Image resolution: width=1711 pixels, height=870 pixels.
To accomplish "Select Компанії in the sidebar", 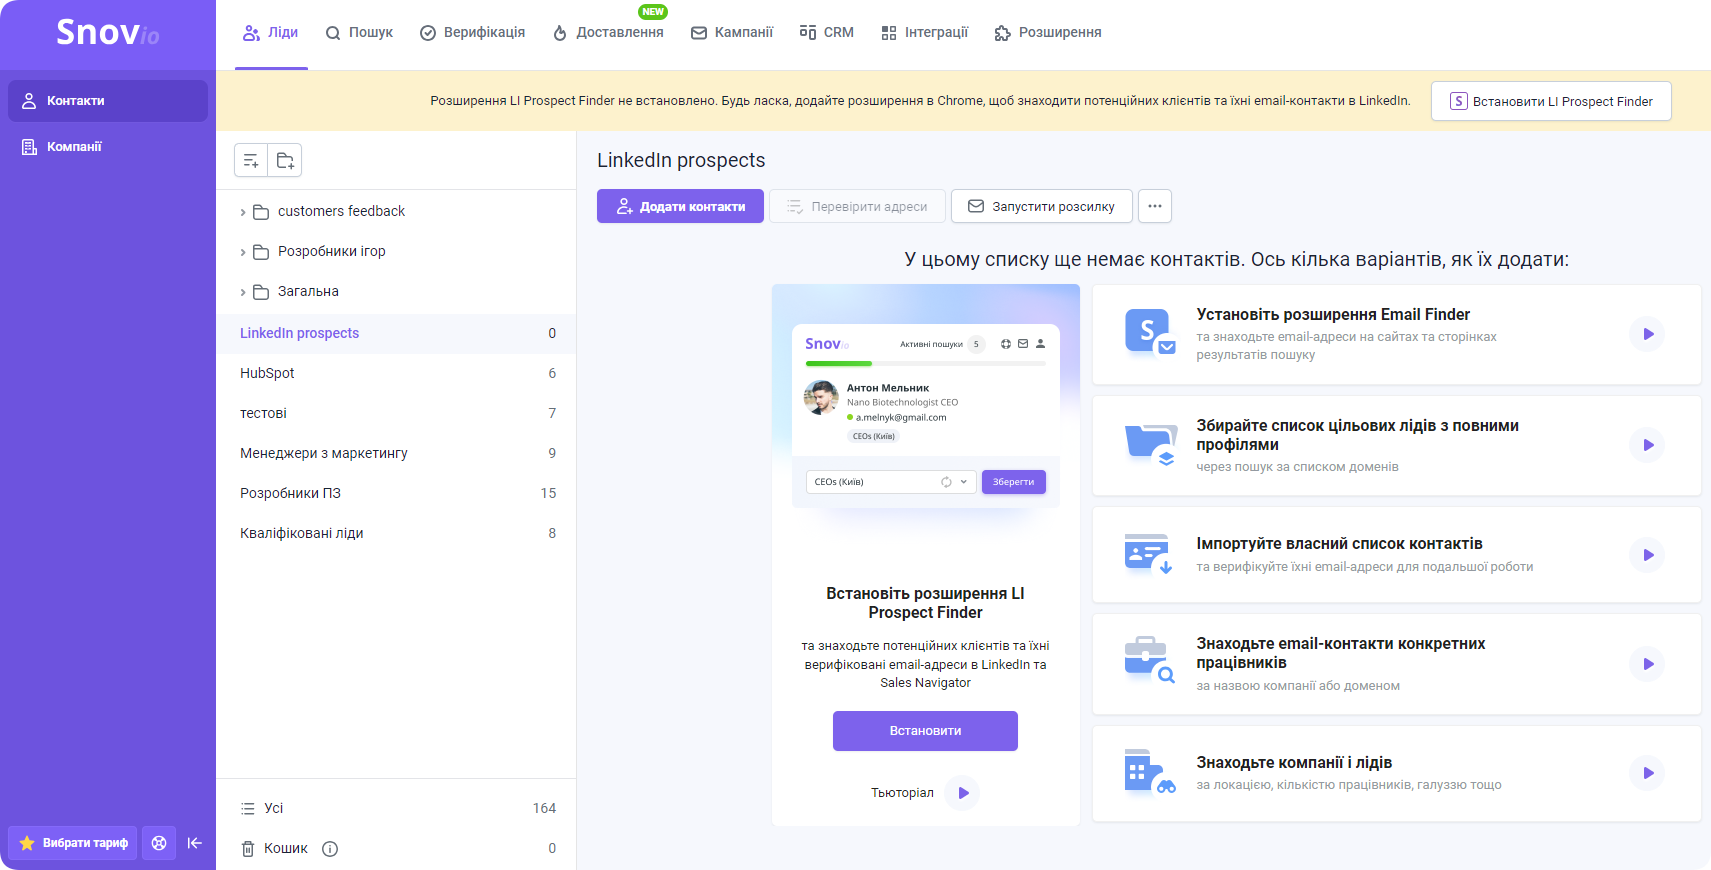I will (x=108, y=147).
